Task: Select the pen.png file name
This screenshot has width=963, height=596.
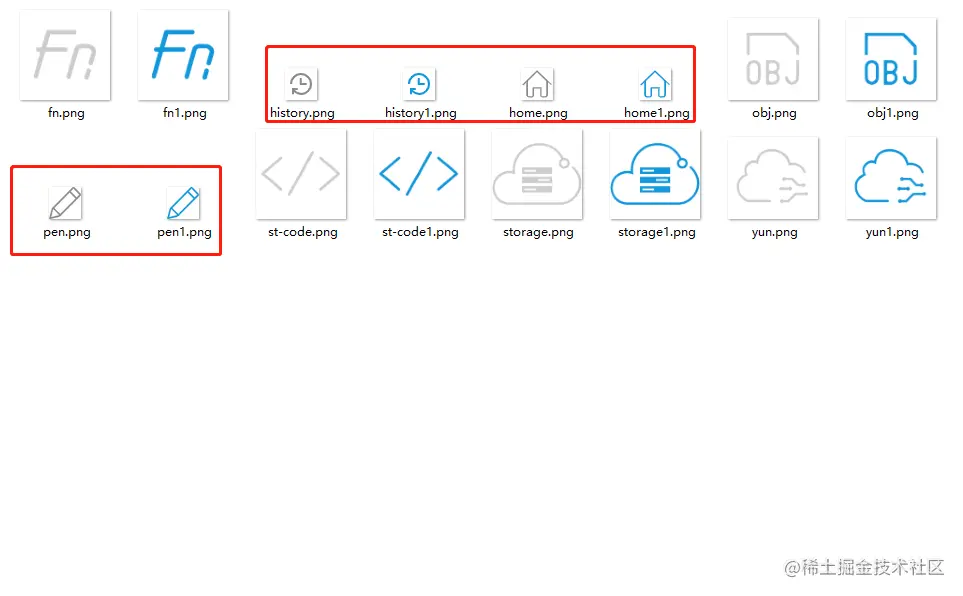Action: click(x=66, y=232)
